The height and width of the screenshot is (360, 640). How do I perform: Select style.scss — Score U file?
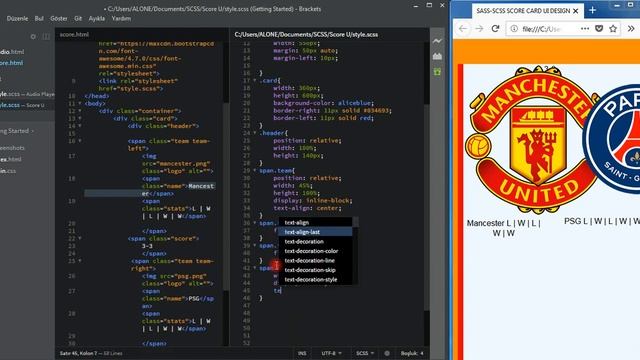pos(22,105)
